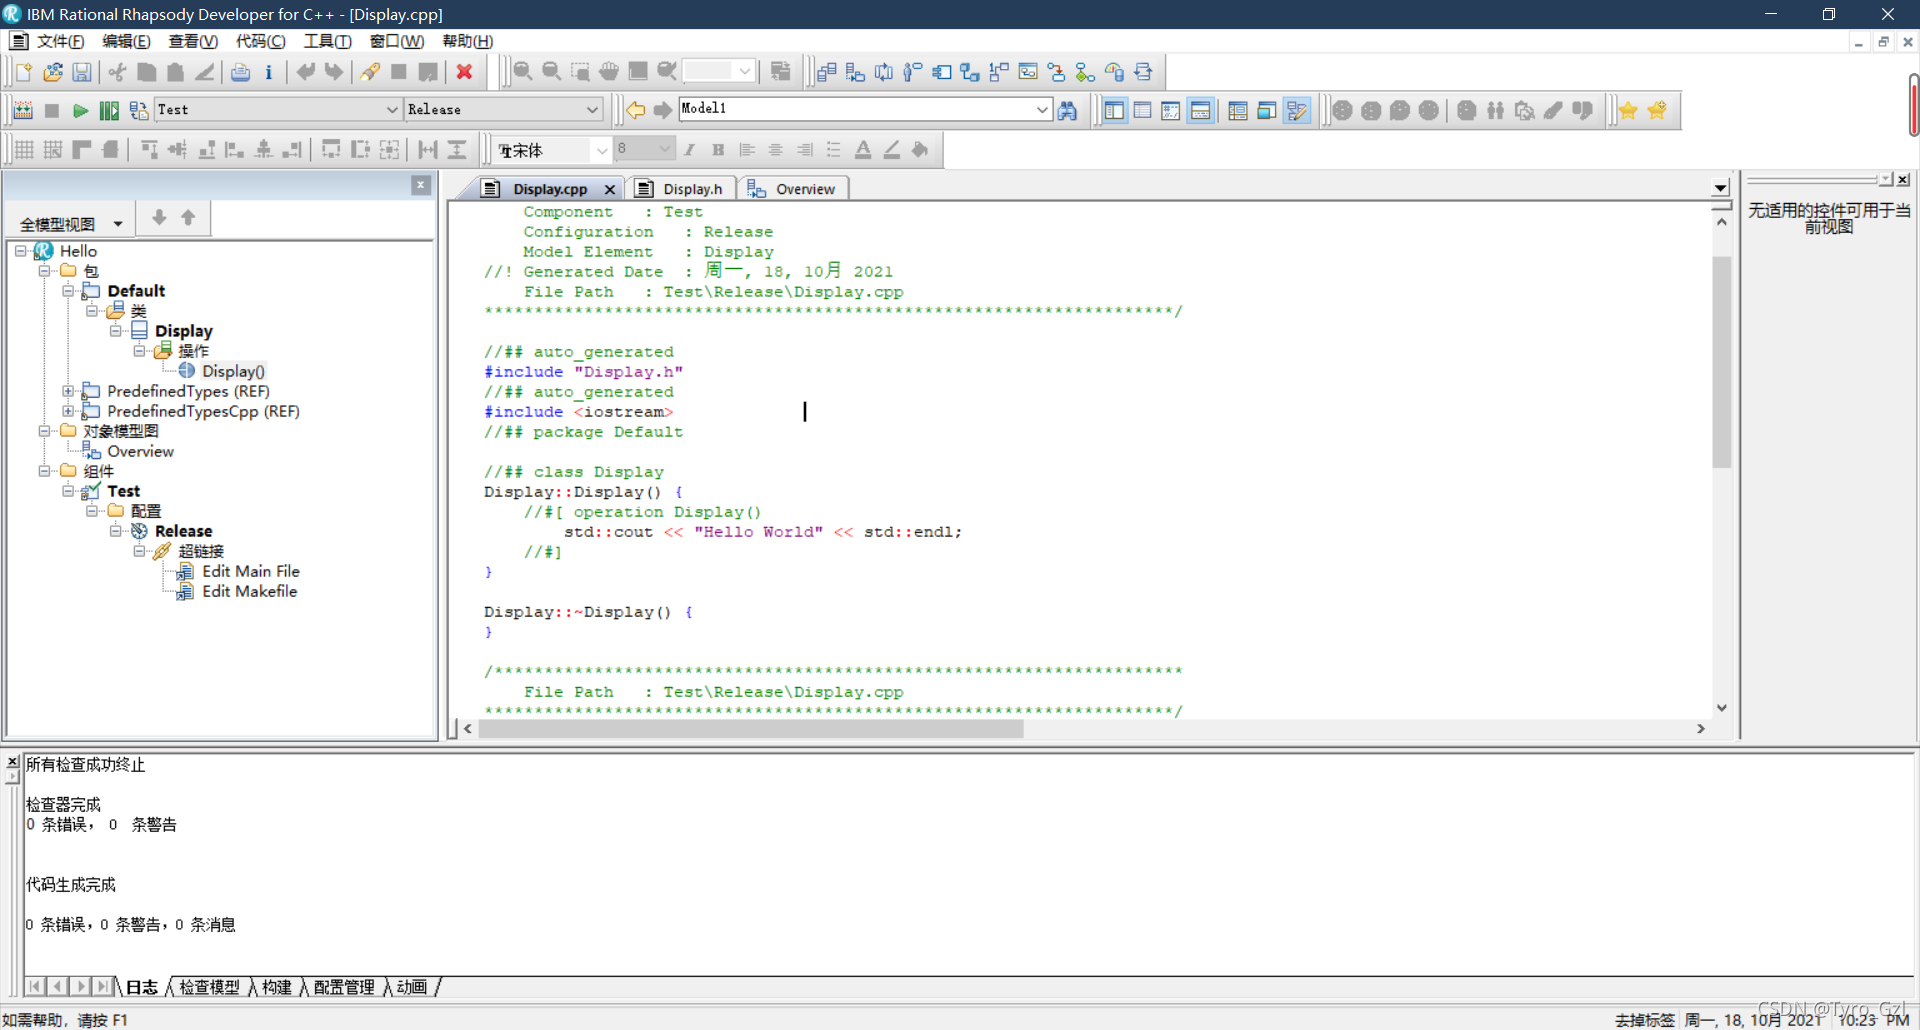1920x1030 pixels.
Task: Click the editor horizontal scrollbar thumb
Action: (x=751, y=729)
